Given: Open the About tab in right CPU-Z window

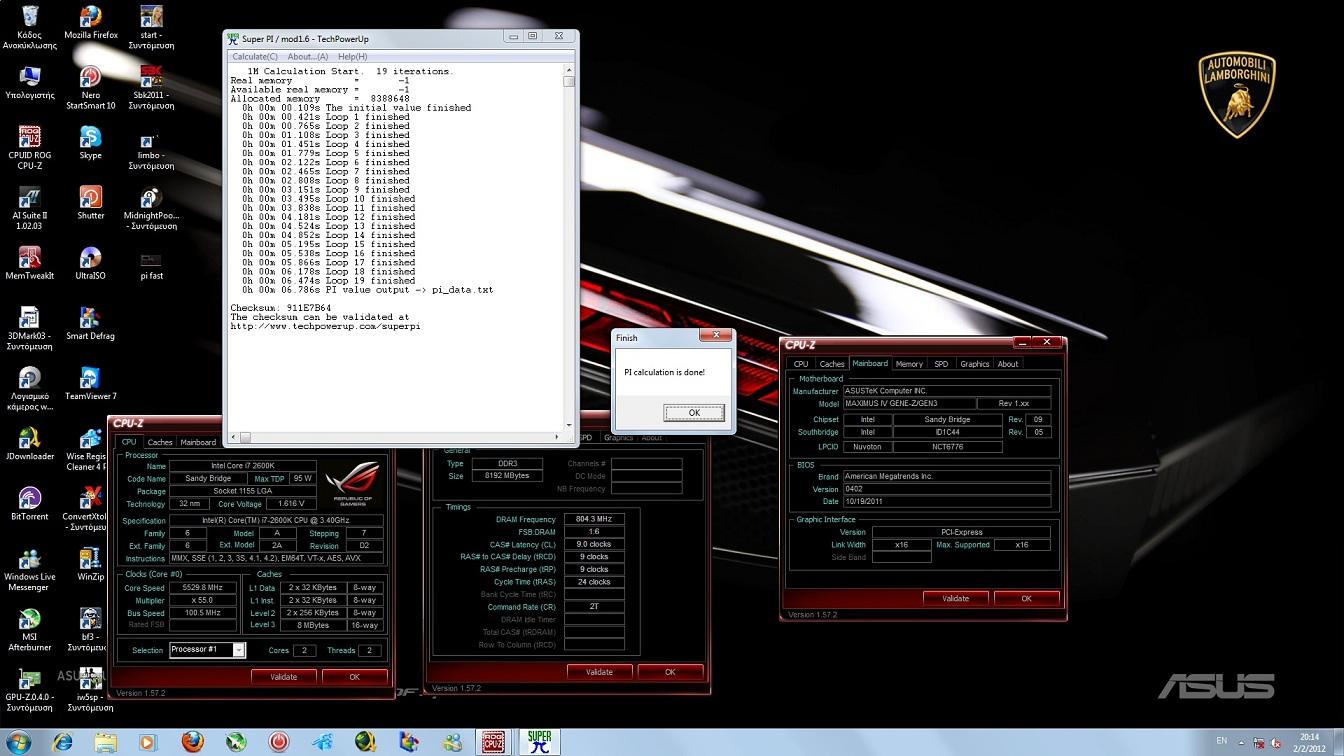Looking at the screenshot, I should (x=1008, y=364).
